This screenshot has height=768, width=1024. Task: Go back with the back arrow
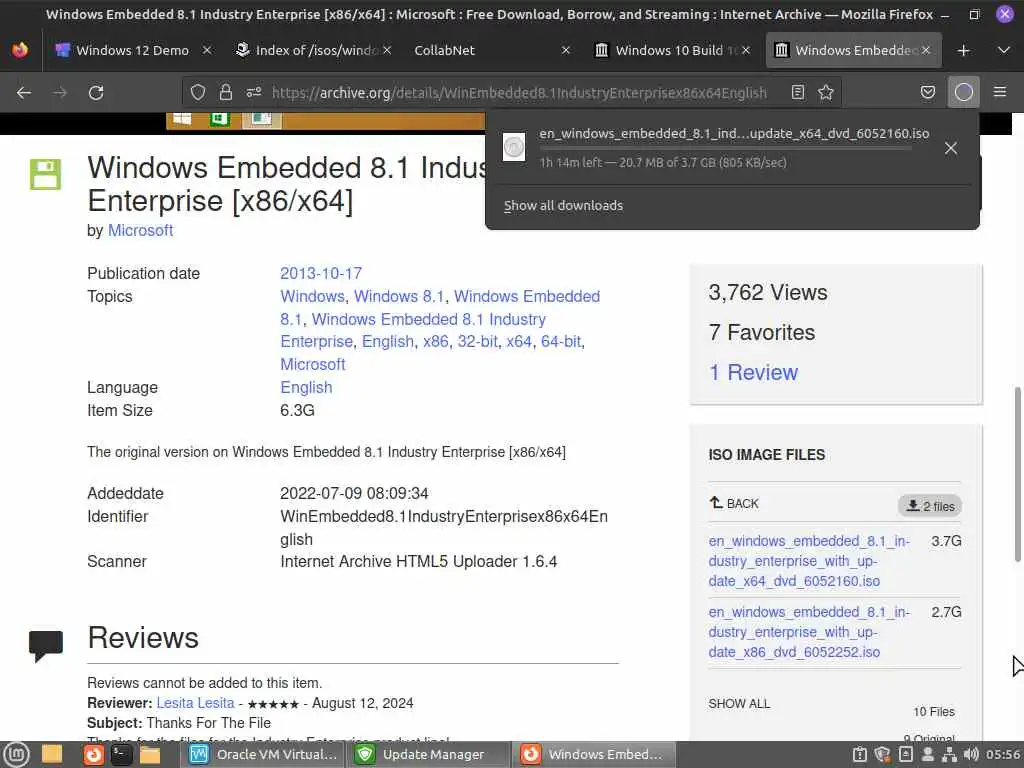point(24,93)
